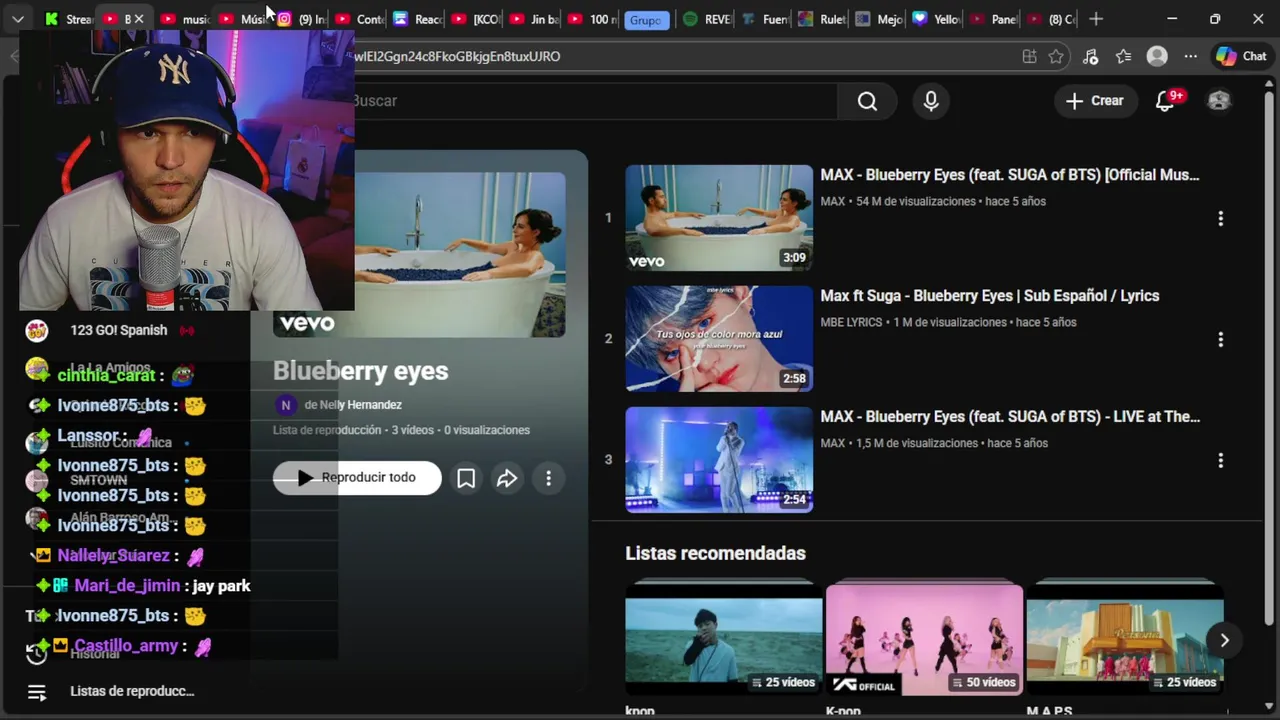Click the Blueberry eyes playlist cover image

[x=460, y=255]
